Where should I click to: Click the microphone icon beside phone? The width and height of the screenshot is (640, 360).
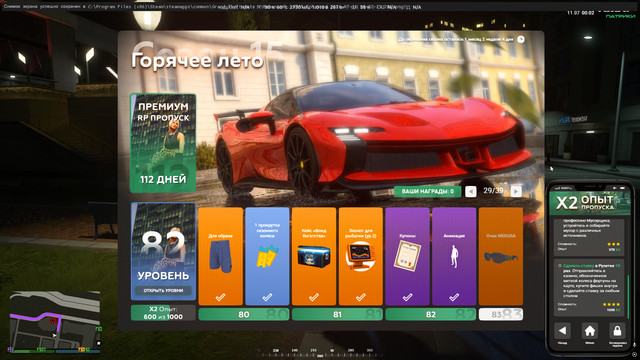(x=635, y=344)
